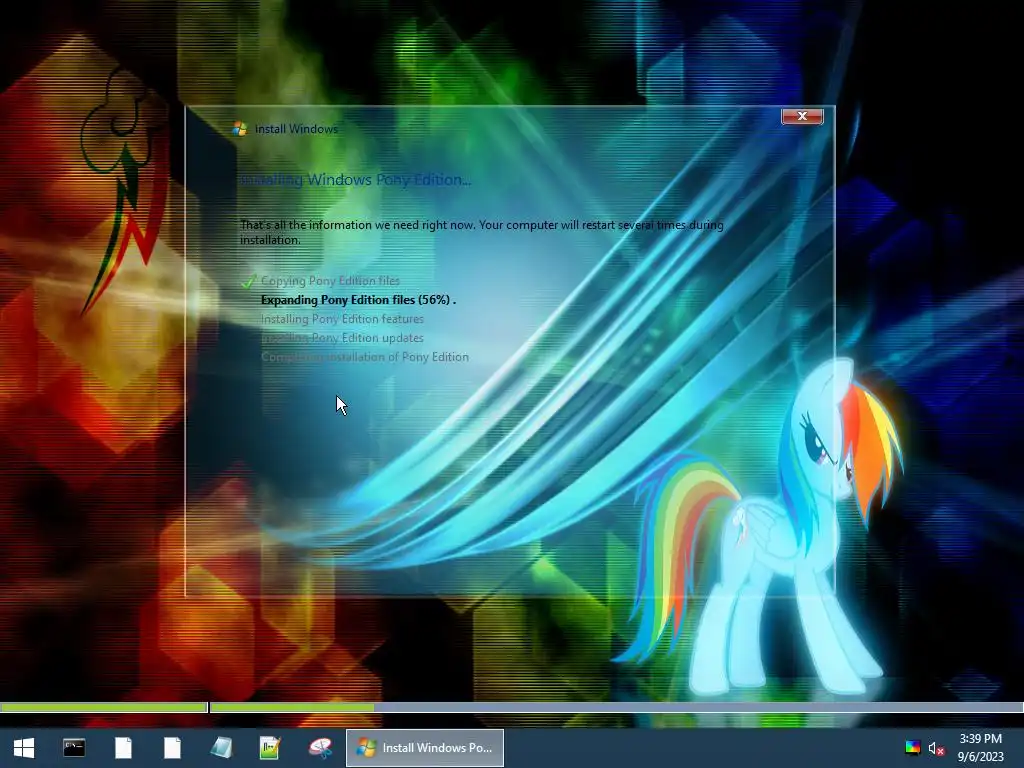1024x768 pixels.
Task: Select Expanding Pony Edition files (56%) step
Action: (358, 300)
